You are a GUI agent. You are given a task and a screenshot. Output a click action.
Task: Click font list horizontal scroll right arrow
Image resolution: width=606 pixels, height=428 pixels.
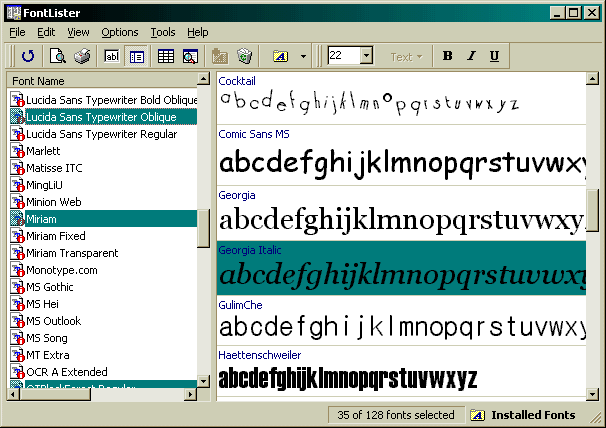190,394
